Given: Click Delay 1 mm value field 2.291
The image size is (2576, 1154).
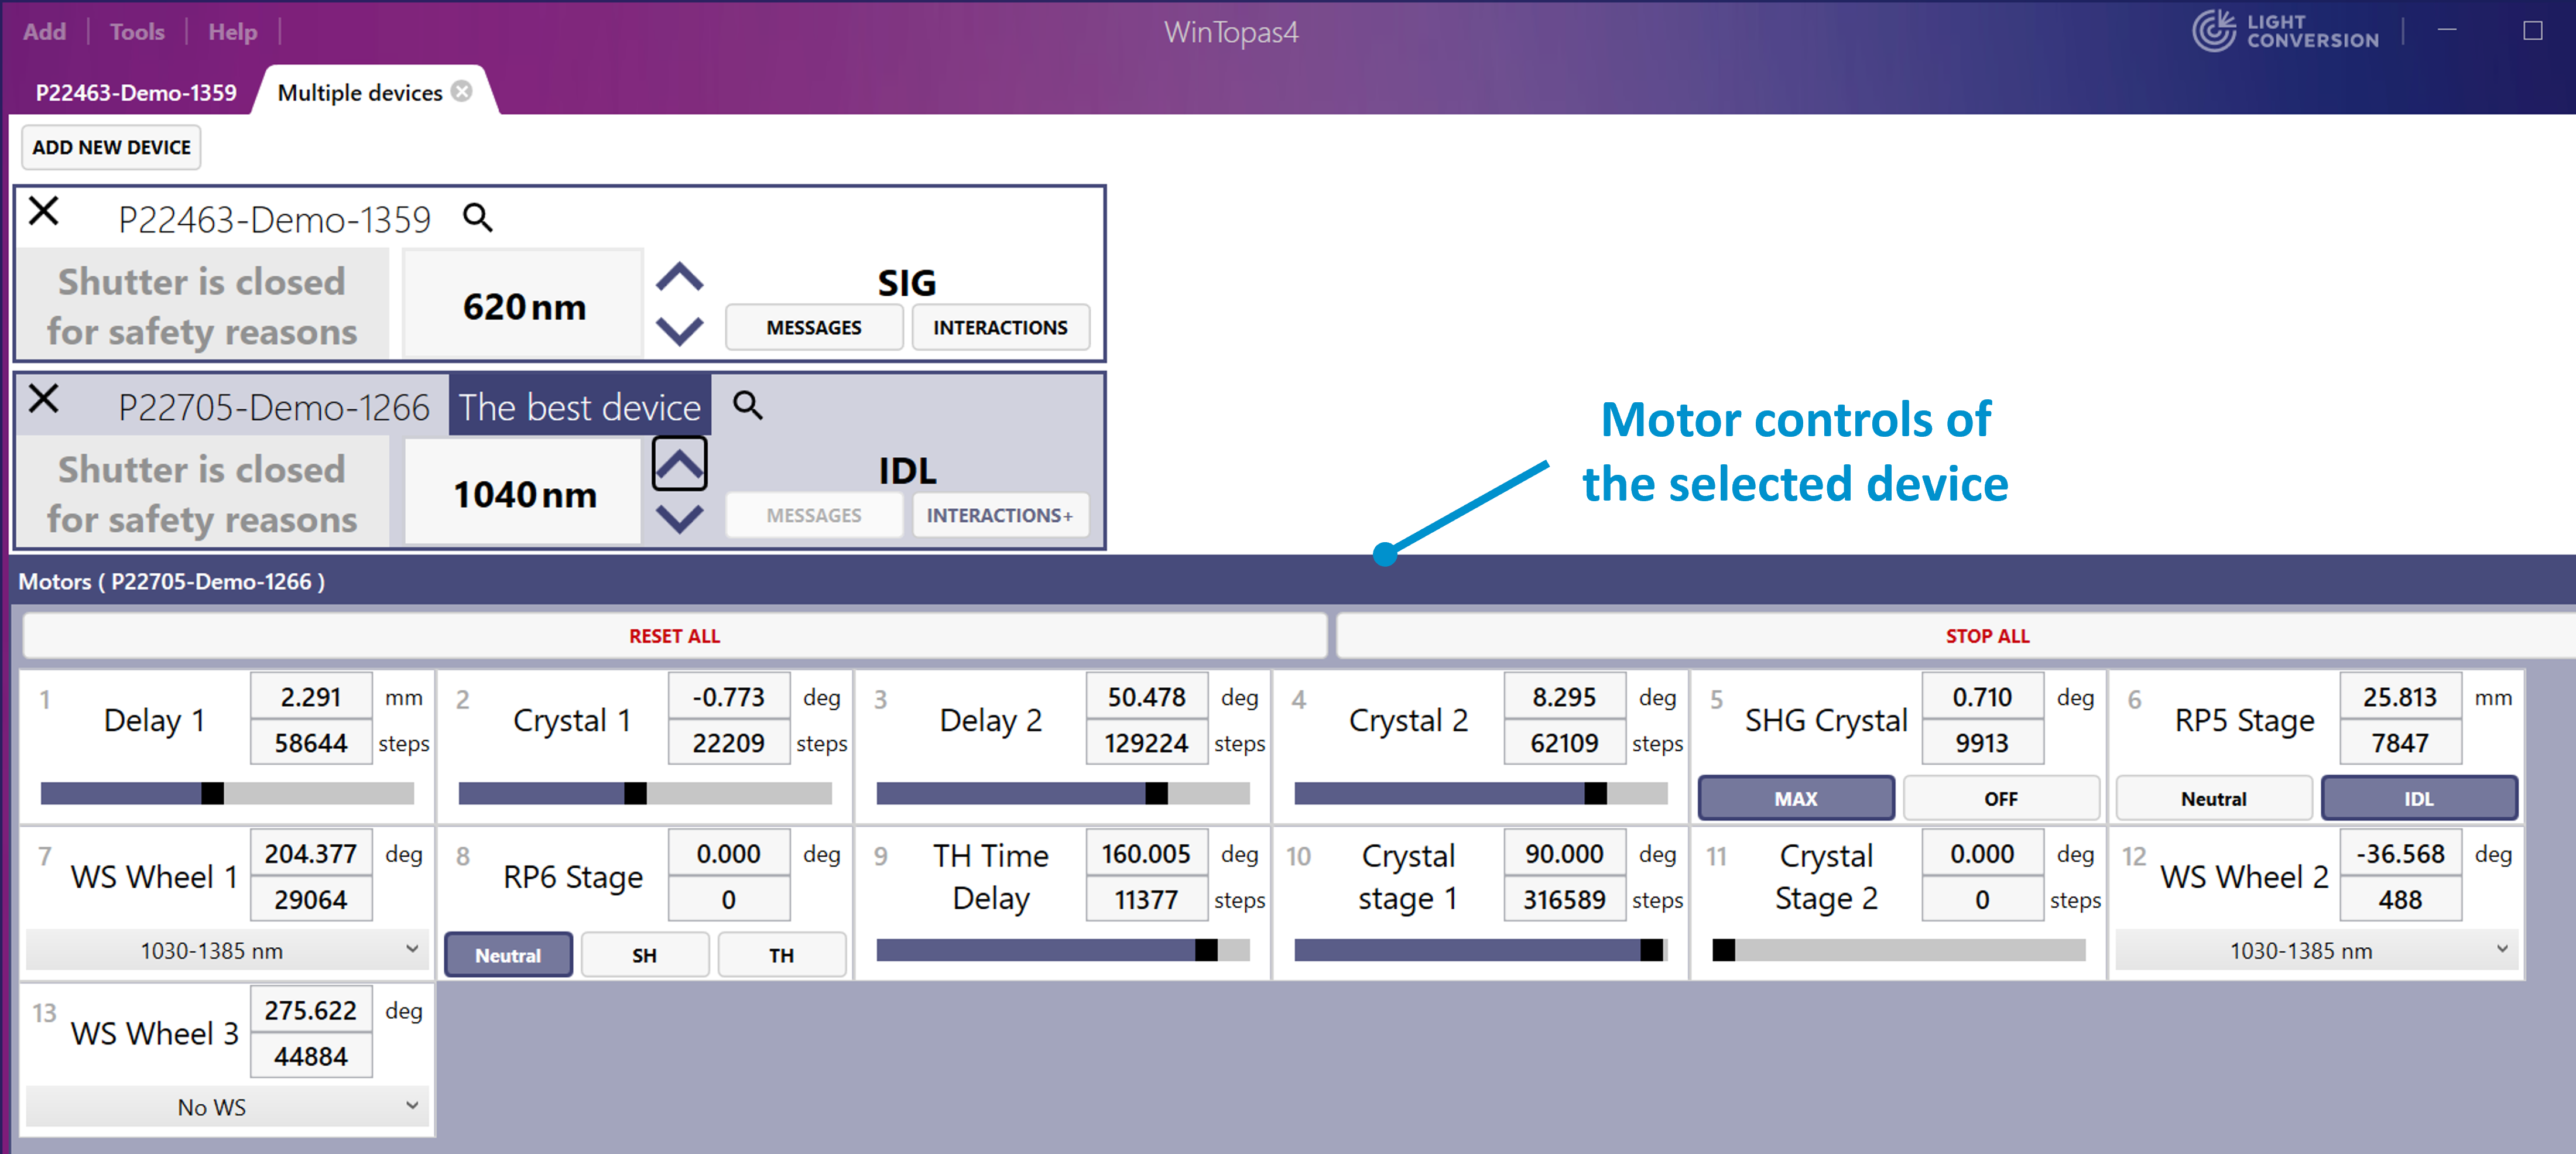Looking at the screenshot, I should [311, 697].
